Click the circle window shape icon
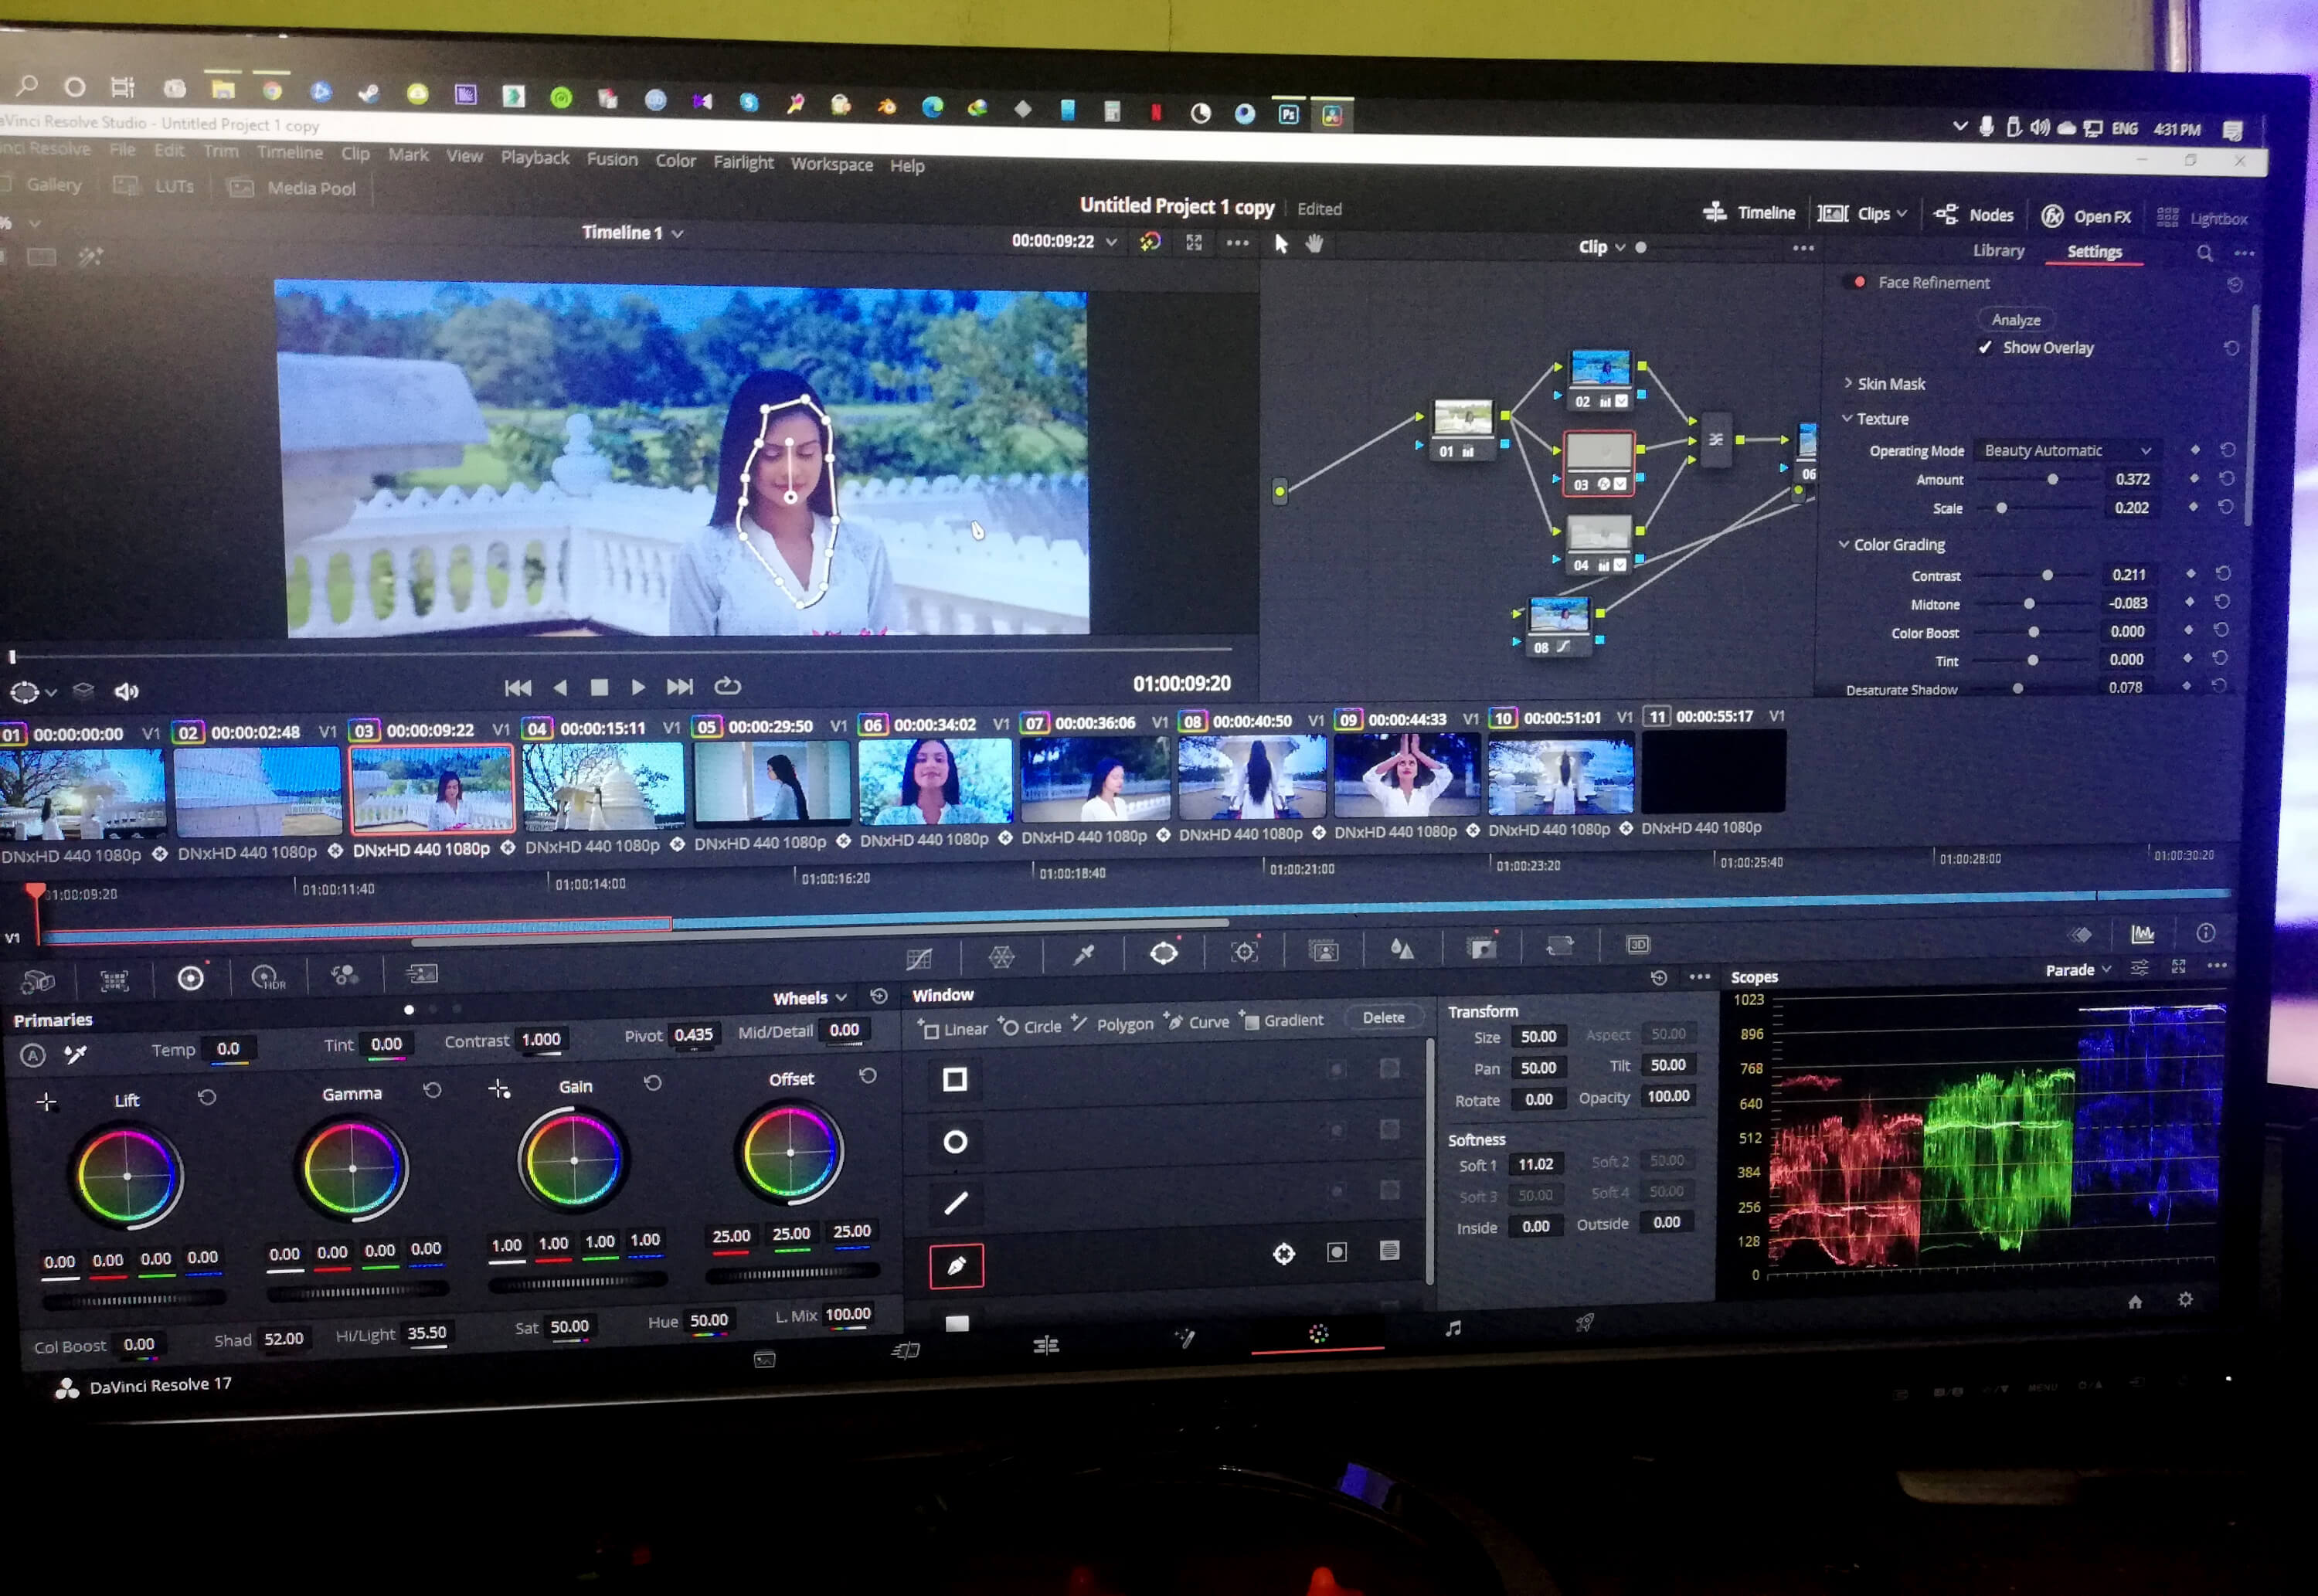 [955, 1142]
